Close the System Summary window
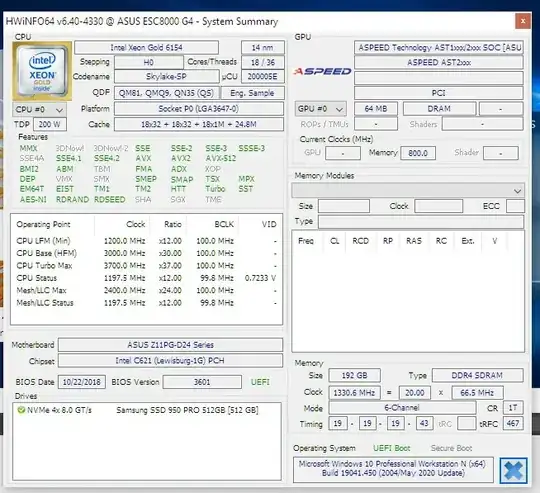540x493 pixels. pyautogui.click(x=523, y=21)
